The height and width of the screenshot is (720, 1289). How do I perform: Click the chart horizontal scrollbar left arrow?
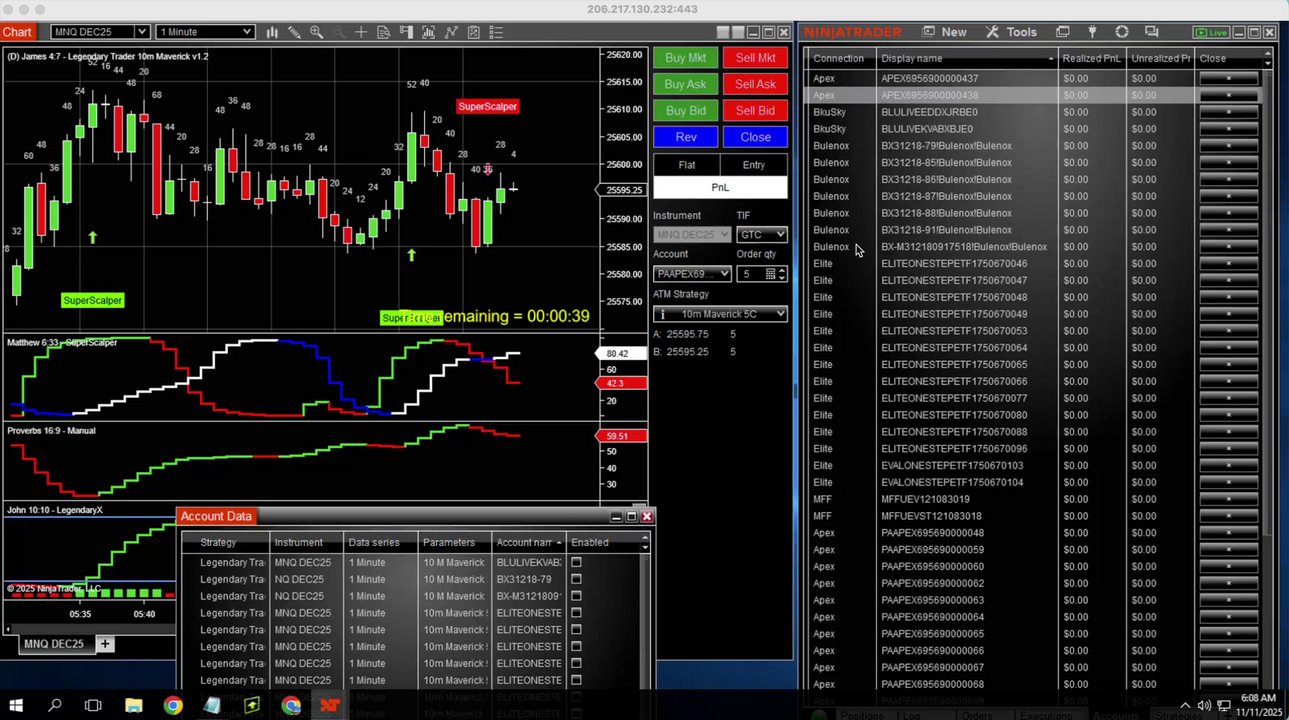pos(8,629)
